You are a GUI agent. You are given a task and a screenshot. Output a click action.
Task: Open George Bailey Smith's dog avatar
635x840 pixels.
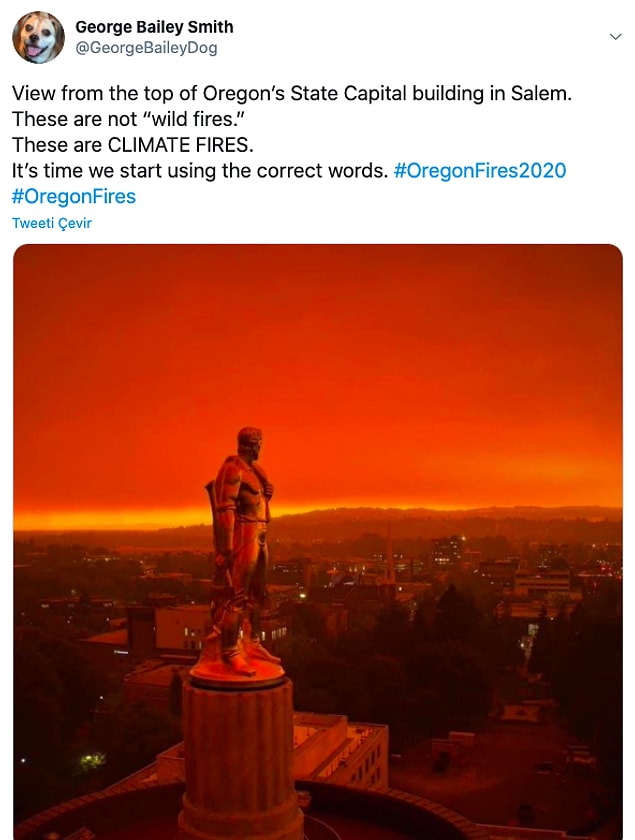point(38,38)
